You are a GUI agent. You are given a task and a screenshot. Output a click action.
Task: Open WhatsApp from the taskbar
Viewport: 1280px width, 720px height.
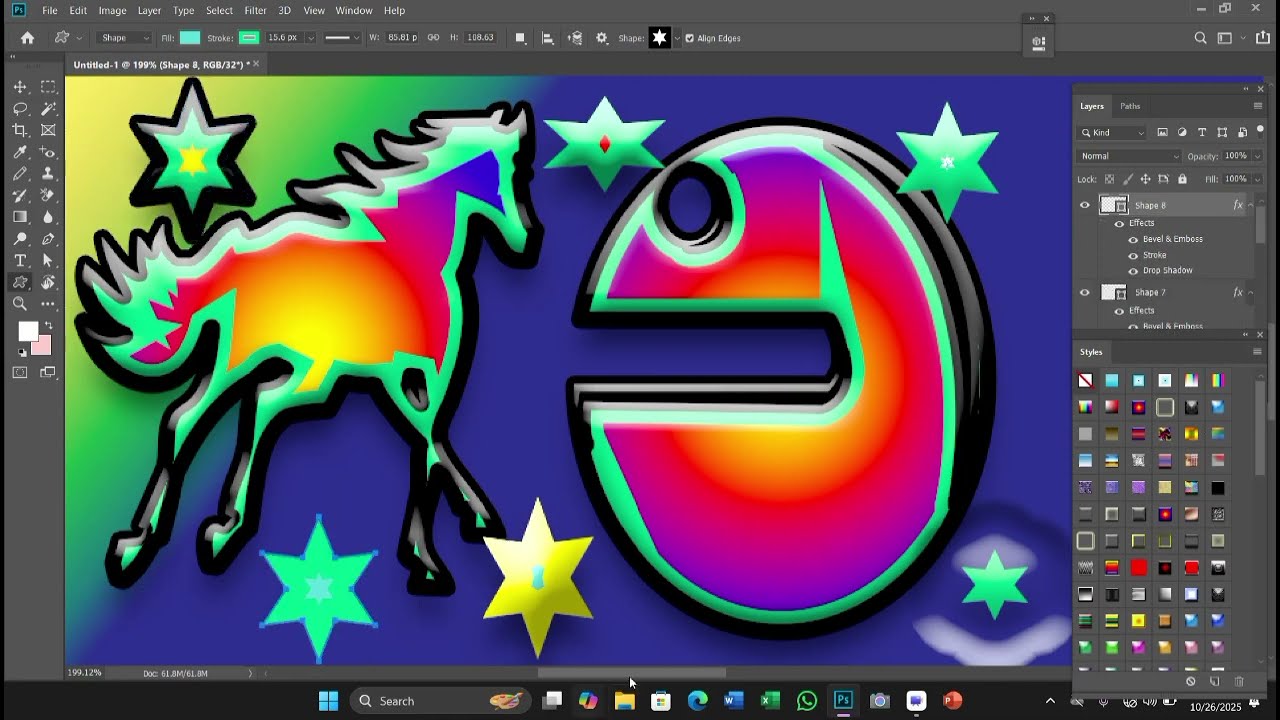pos(806,701)
